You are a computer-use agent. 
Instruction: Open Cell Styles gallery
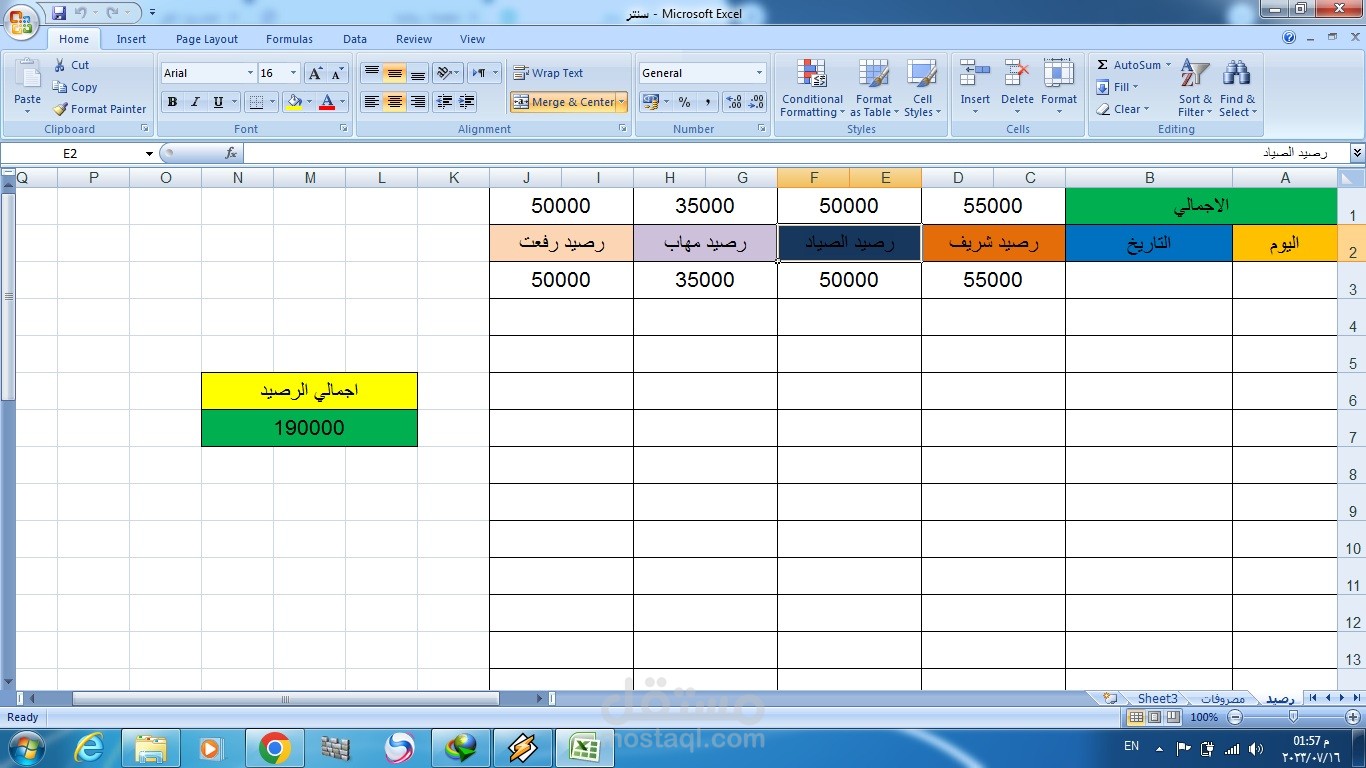point(922,88)
